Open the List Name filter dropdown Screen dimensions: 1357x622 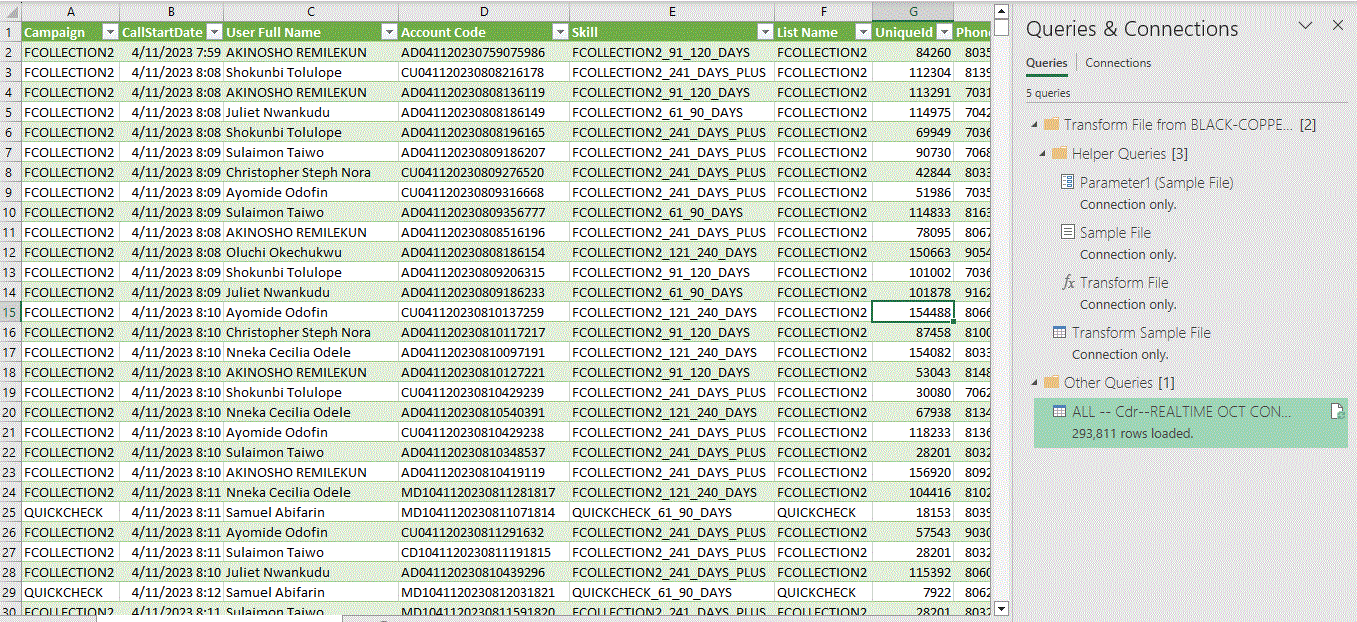click(864, 32)
